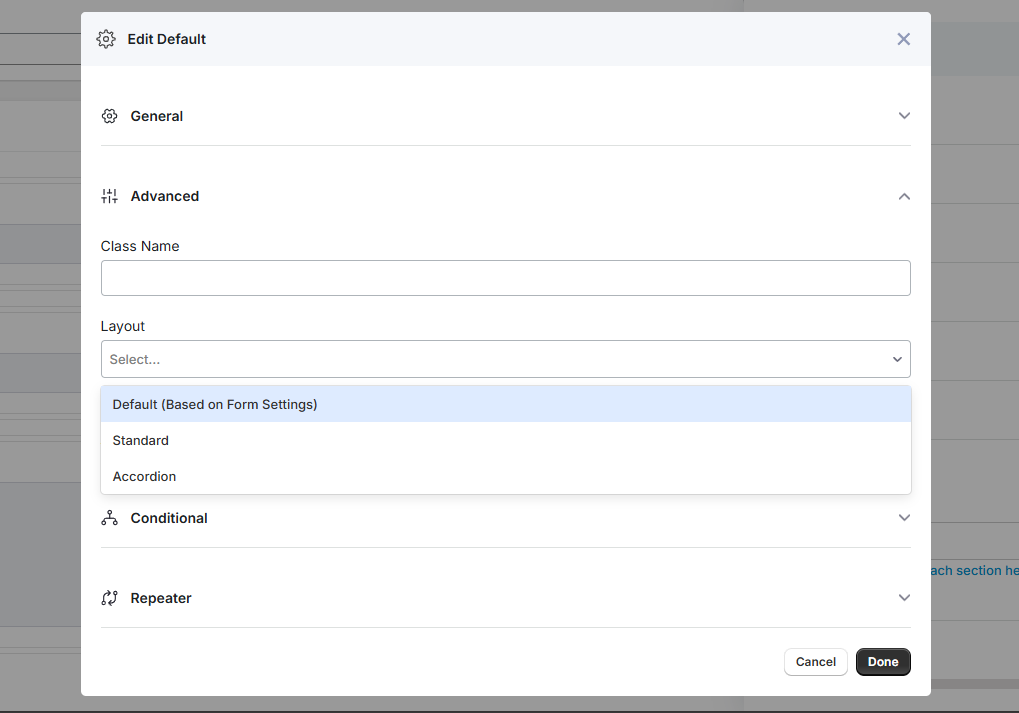This screenshot has width=1019, height=713.
Task: Click the General section heading text
Action: point(157,116)
